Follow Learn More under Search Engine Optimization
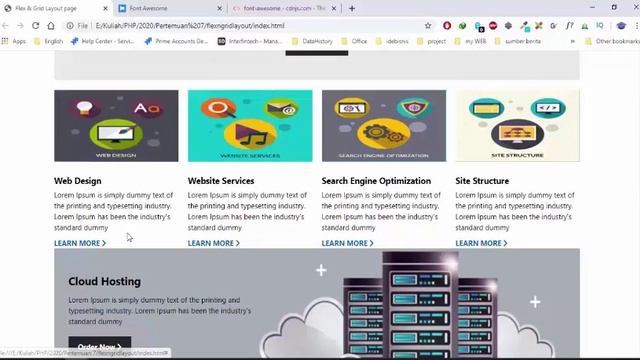 348,243
